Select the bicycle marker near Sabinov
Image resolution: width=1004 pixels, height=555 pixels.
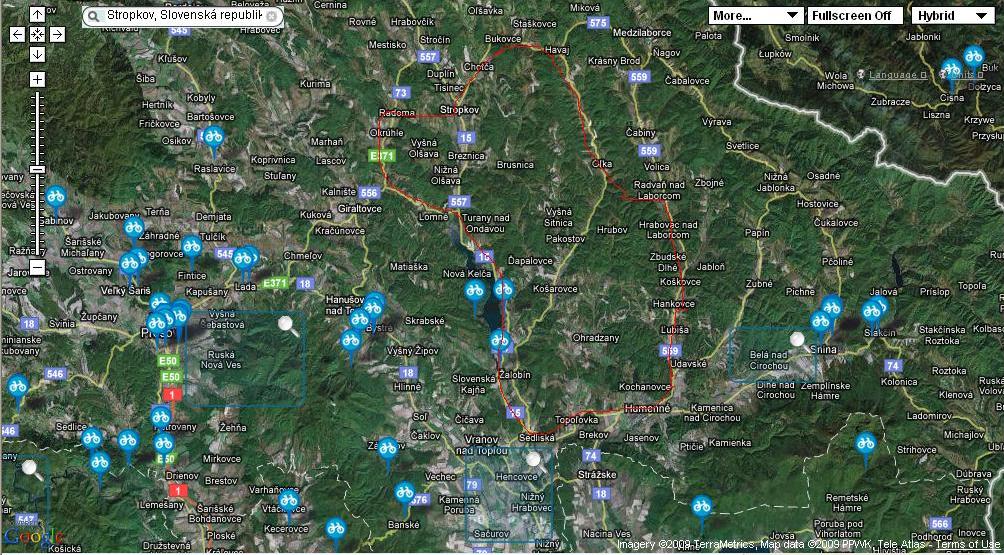(55, 196)
